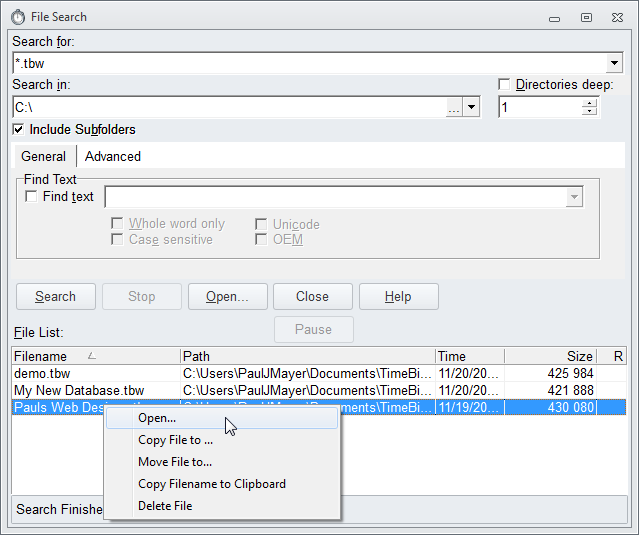The image size is (639, 535).
Task: Open the Search in path dropdown
Action: pyautogui.click(x=472, y=108)
